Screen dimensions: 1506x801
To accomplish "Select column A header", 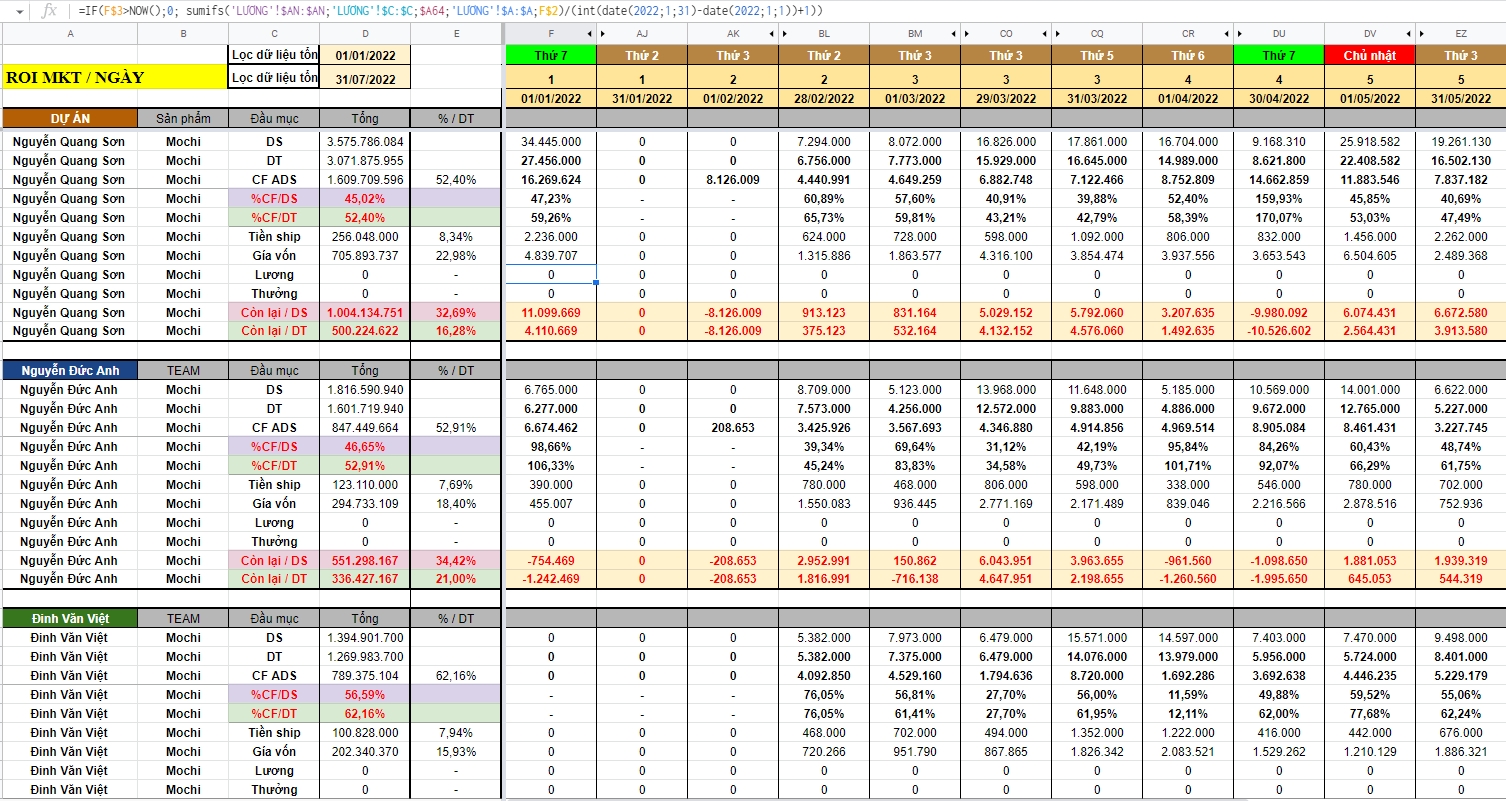I will tap(70, 34).
